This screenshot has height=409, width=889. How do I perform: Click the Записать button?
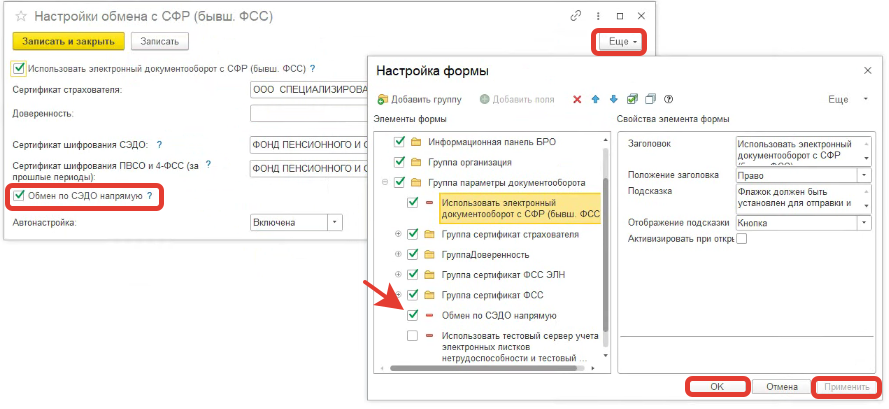coord(160,41)
